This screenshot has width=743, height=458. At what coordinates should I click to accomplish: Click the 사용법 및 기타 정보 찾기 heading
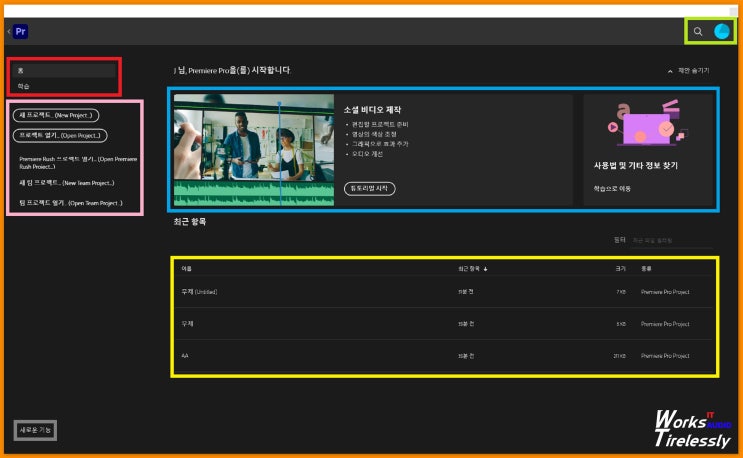click(636, 165)
